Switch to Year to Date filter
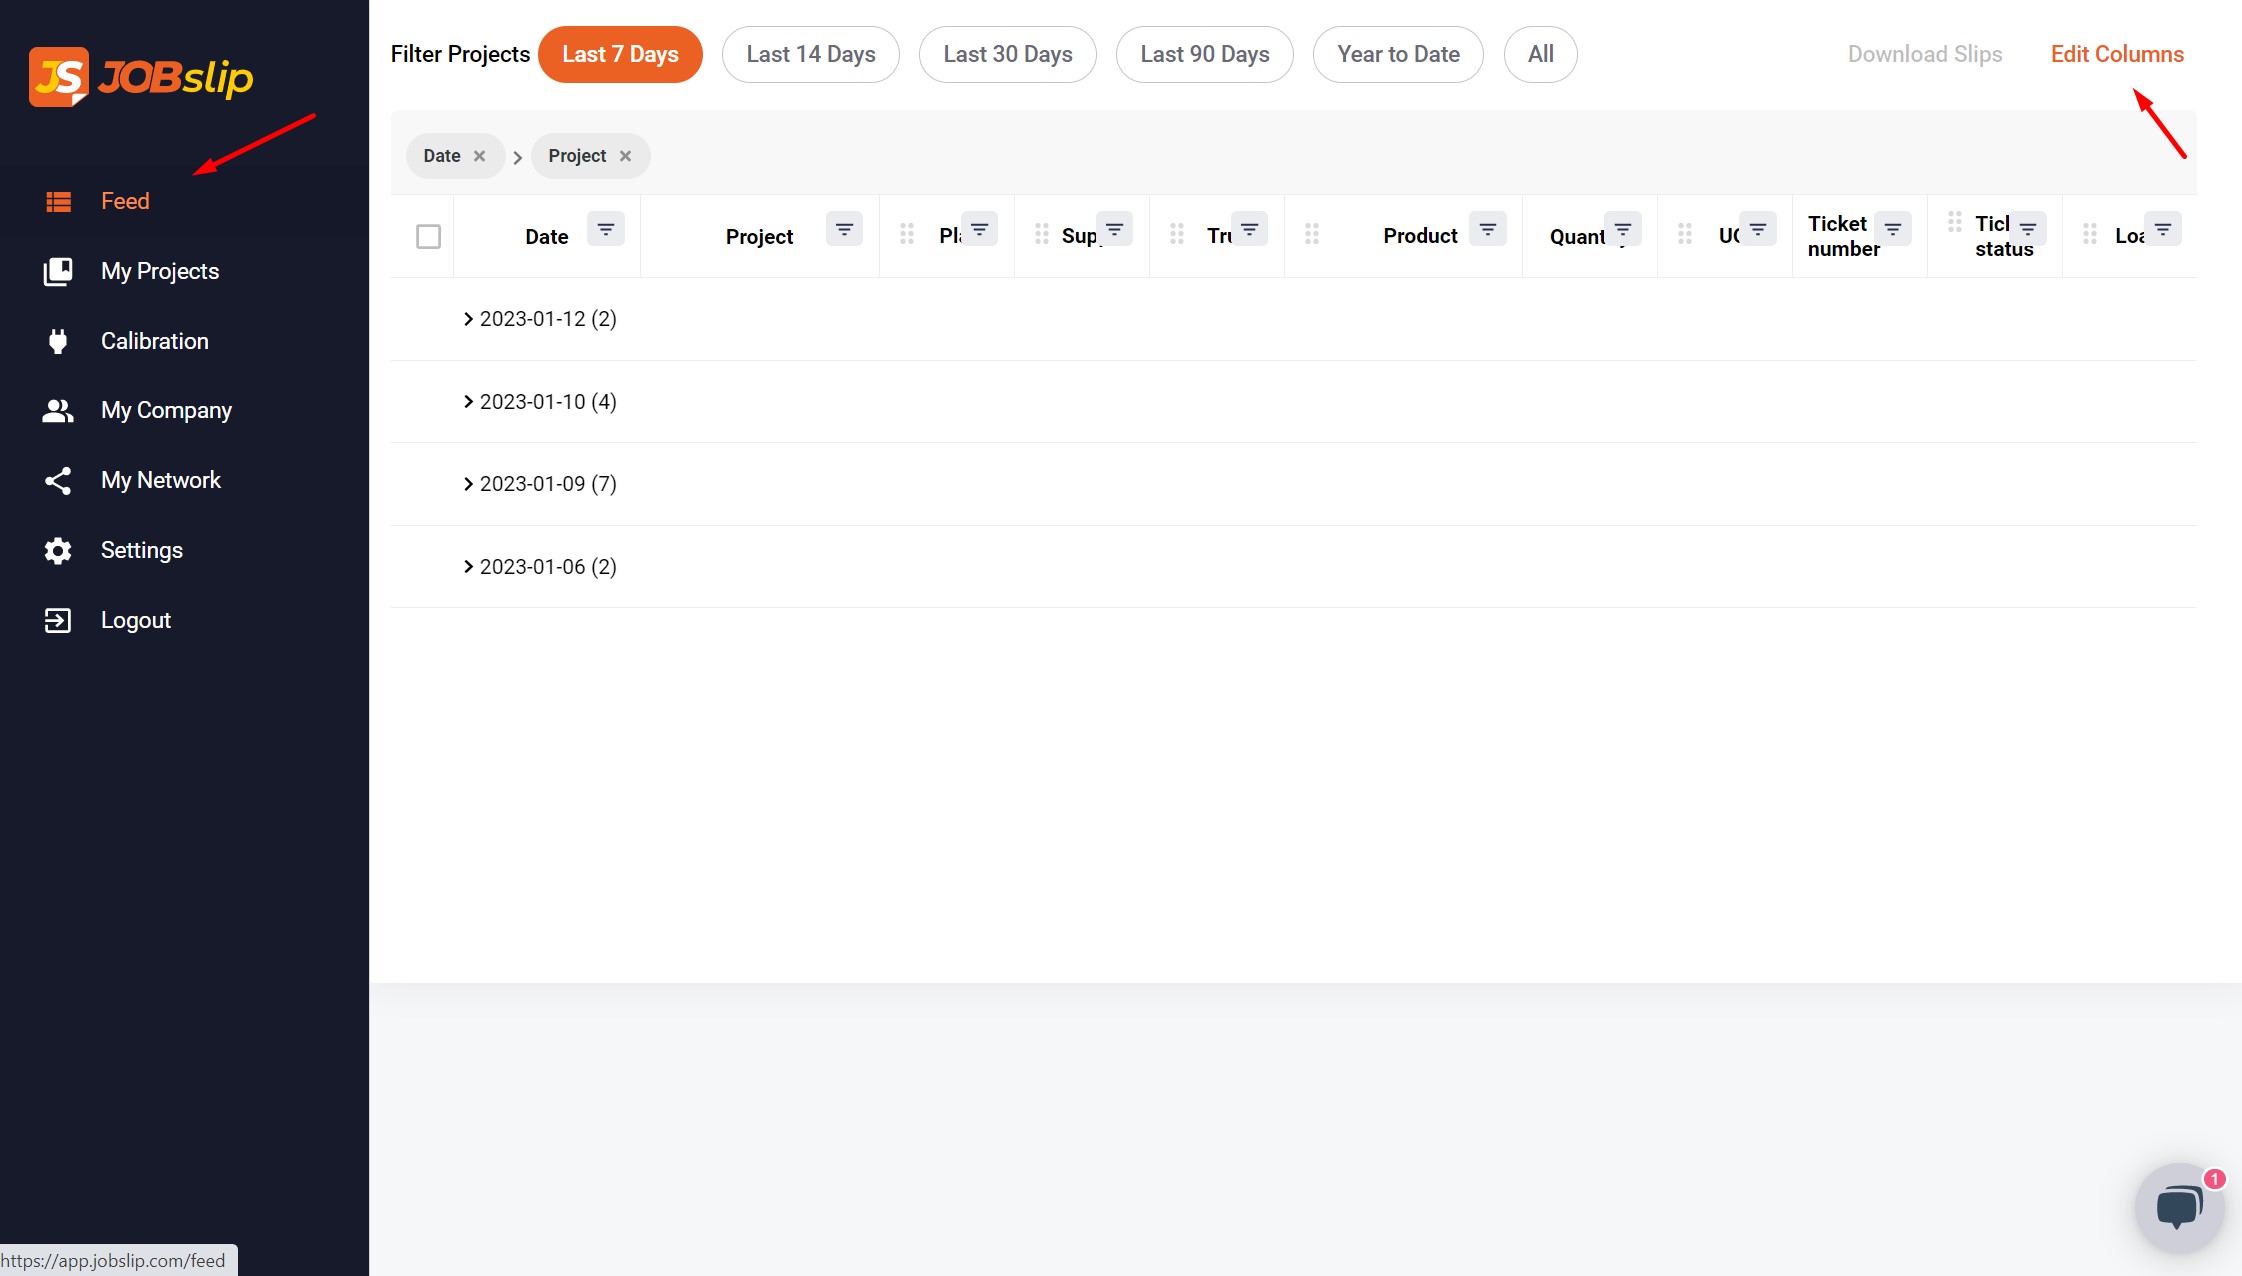 point(1397,54)
